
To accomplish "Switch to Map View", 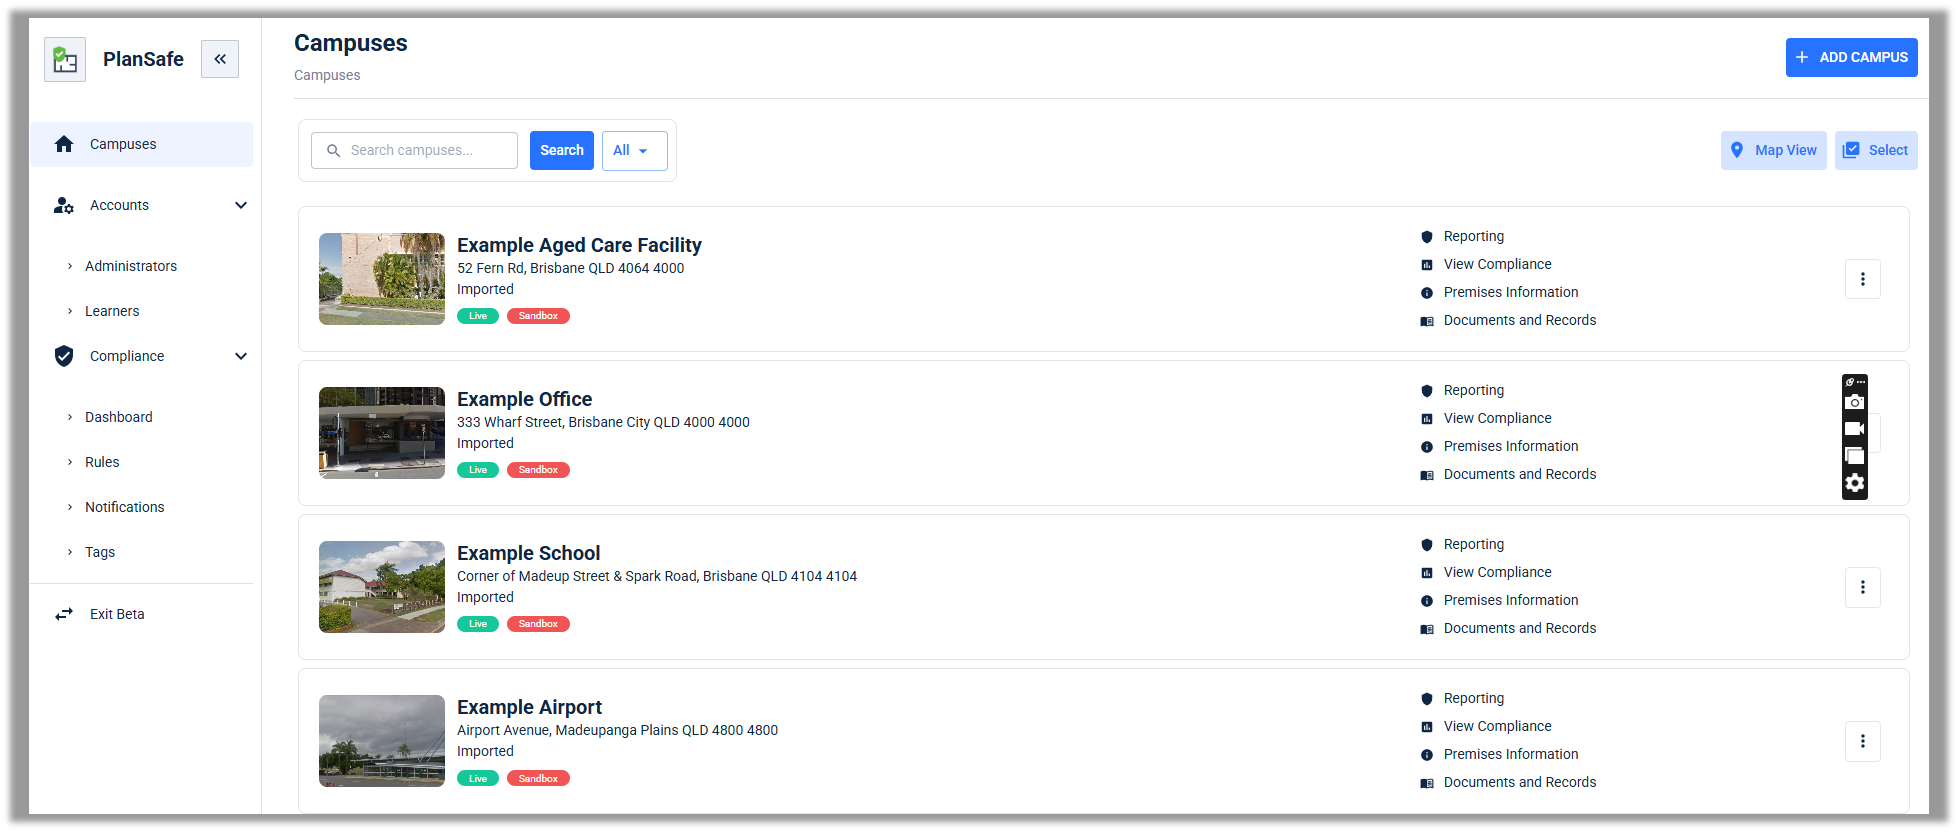I will [x=1773, y=150].
